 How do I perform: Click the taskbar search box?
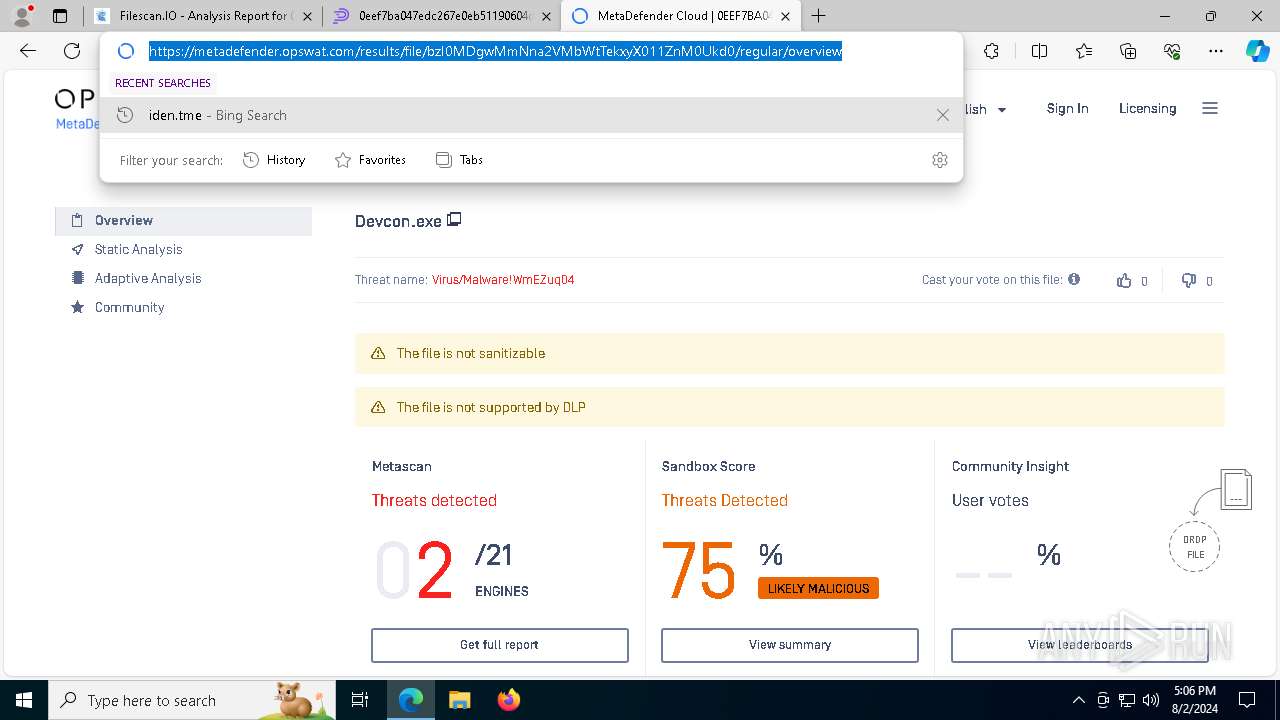tap(192, 700)
